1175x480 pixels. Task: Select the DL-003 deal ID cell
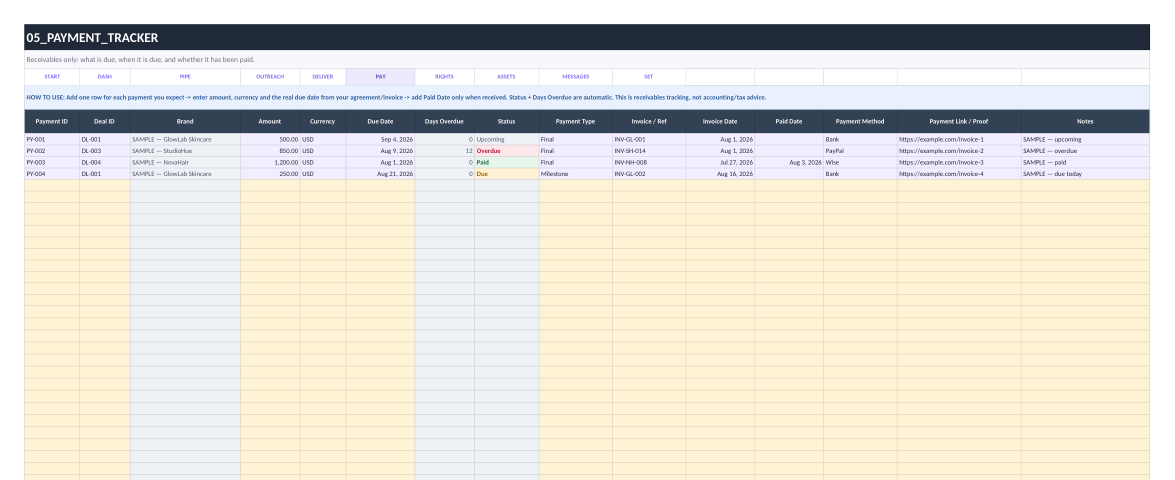(105, 151)
